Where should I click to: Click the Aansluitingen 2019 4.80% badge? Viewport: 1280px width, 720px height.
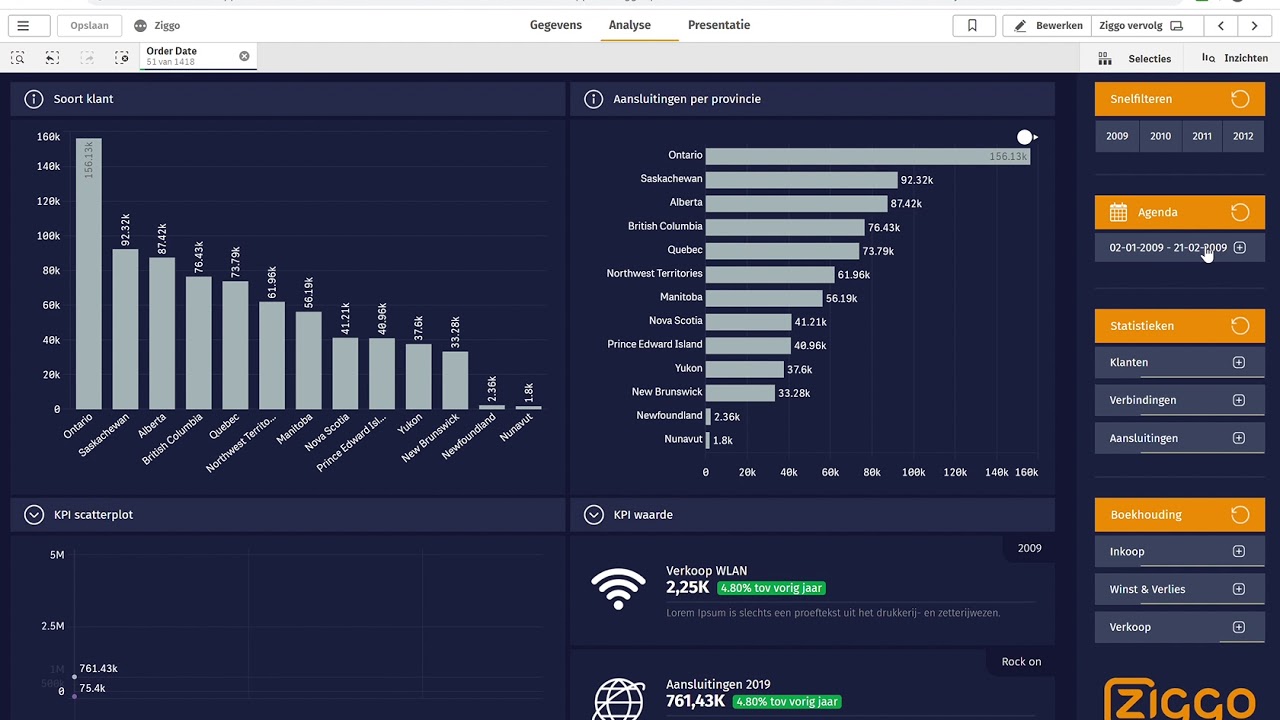[787, 702]
